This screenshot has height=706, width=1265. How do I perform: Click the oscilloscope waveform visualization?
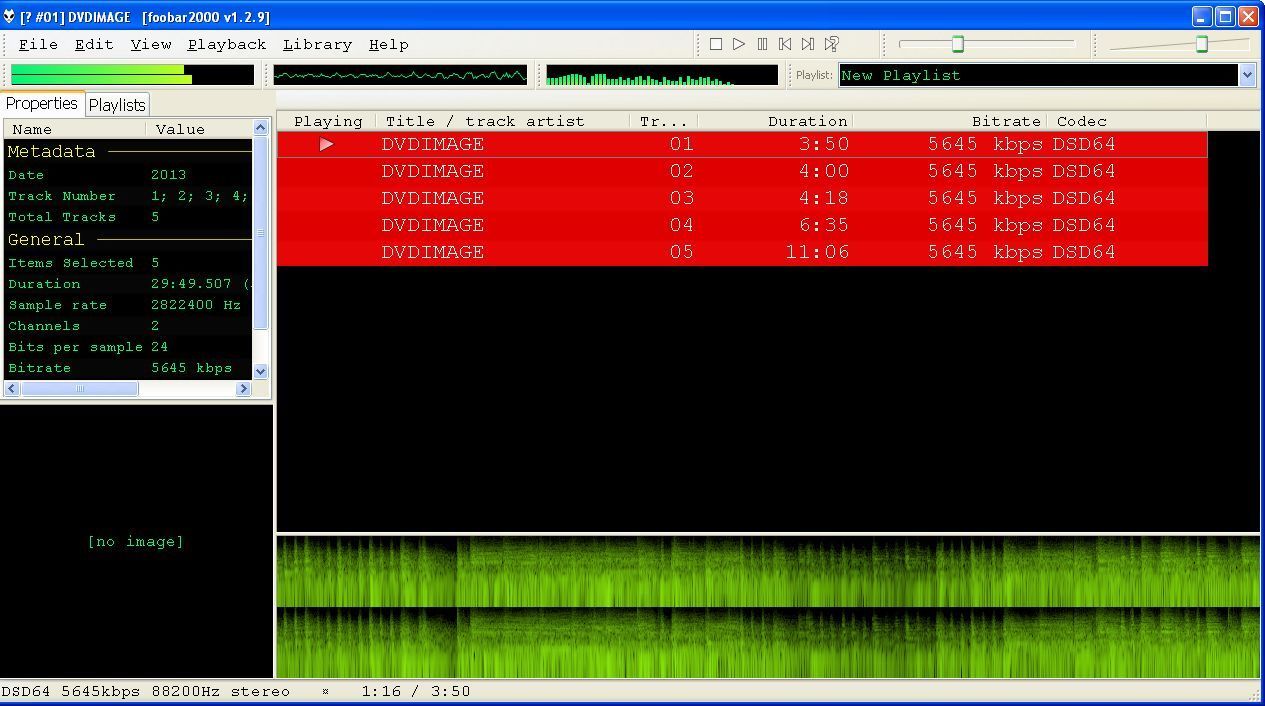pyautogui.click(x=400, y=75)
